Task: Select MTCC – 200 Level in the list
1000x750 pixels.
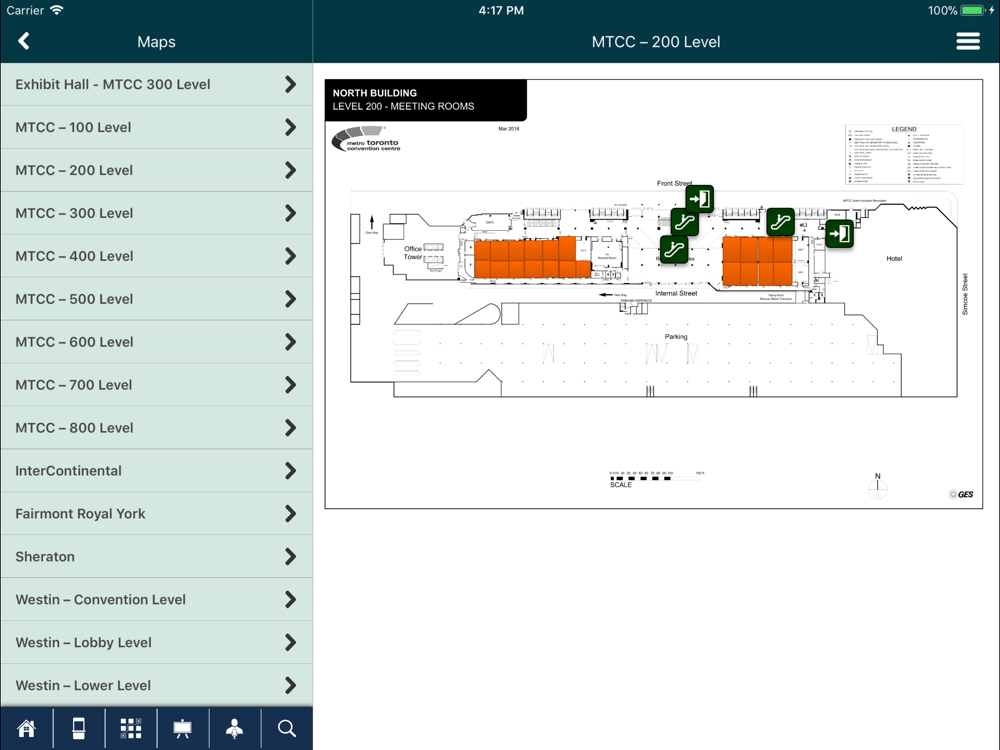Action: pos(156,170)
